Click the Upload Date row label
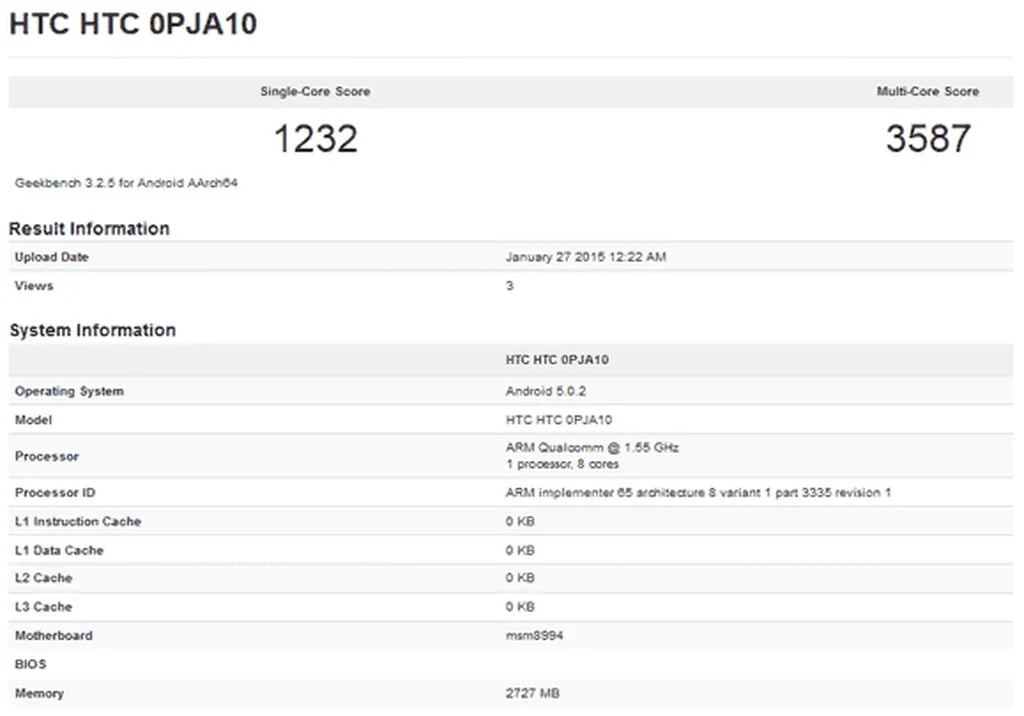Screen dimensions: 1024x716 (52, 257)
